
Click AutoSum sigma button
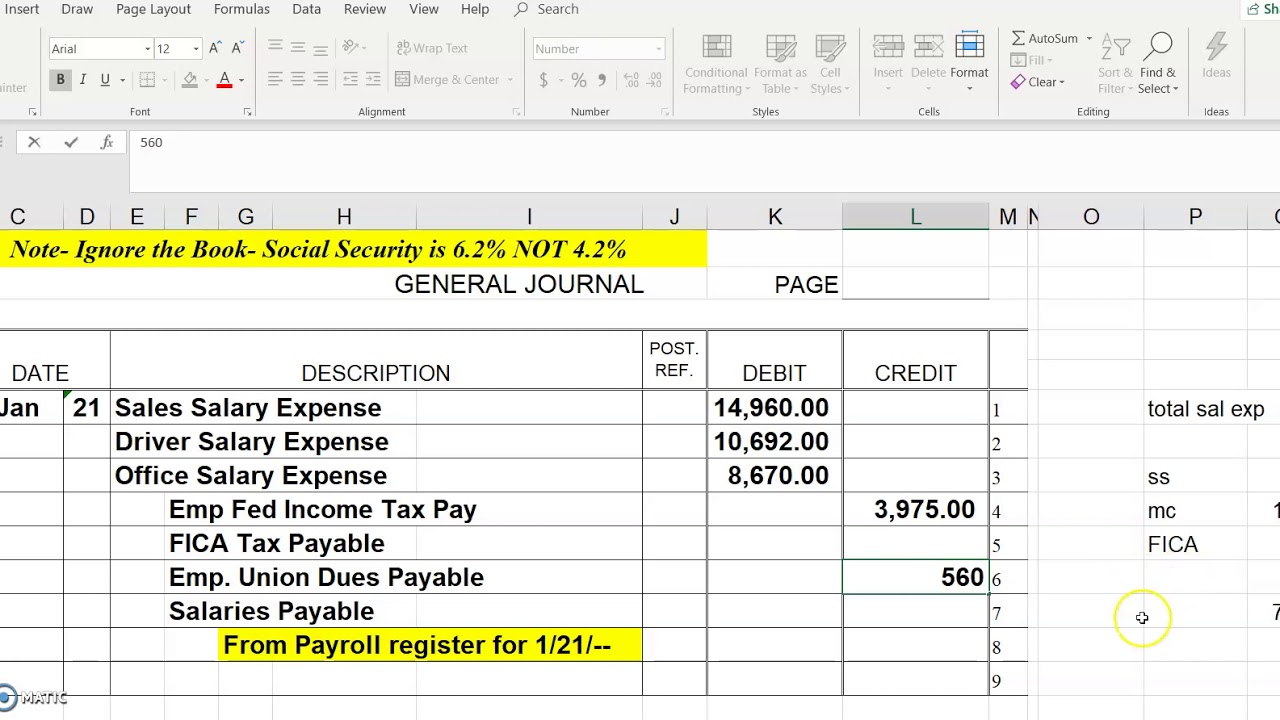click(x=1044, y=38)
